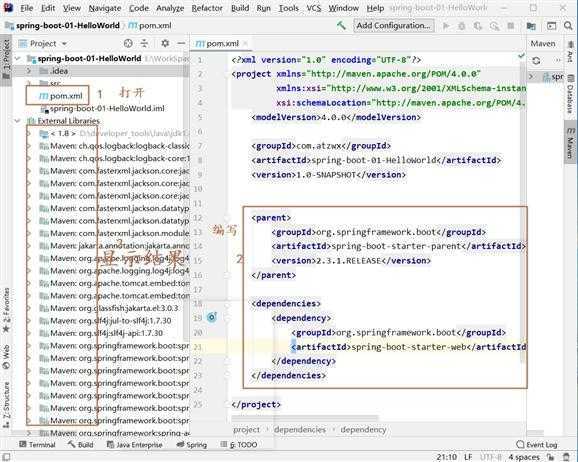578x462 pixels.
Task: Open the Build tool window at bottom
Action: pyautogui.click(x=80, y=445)
